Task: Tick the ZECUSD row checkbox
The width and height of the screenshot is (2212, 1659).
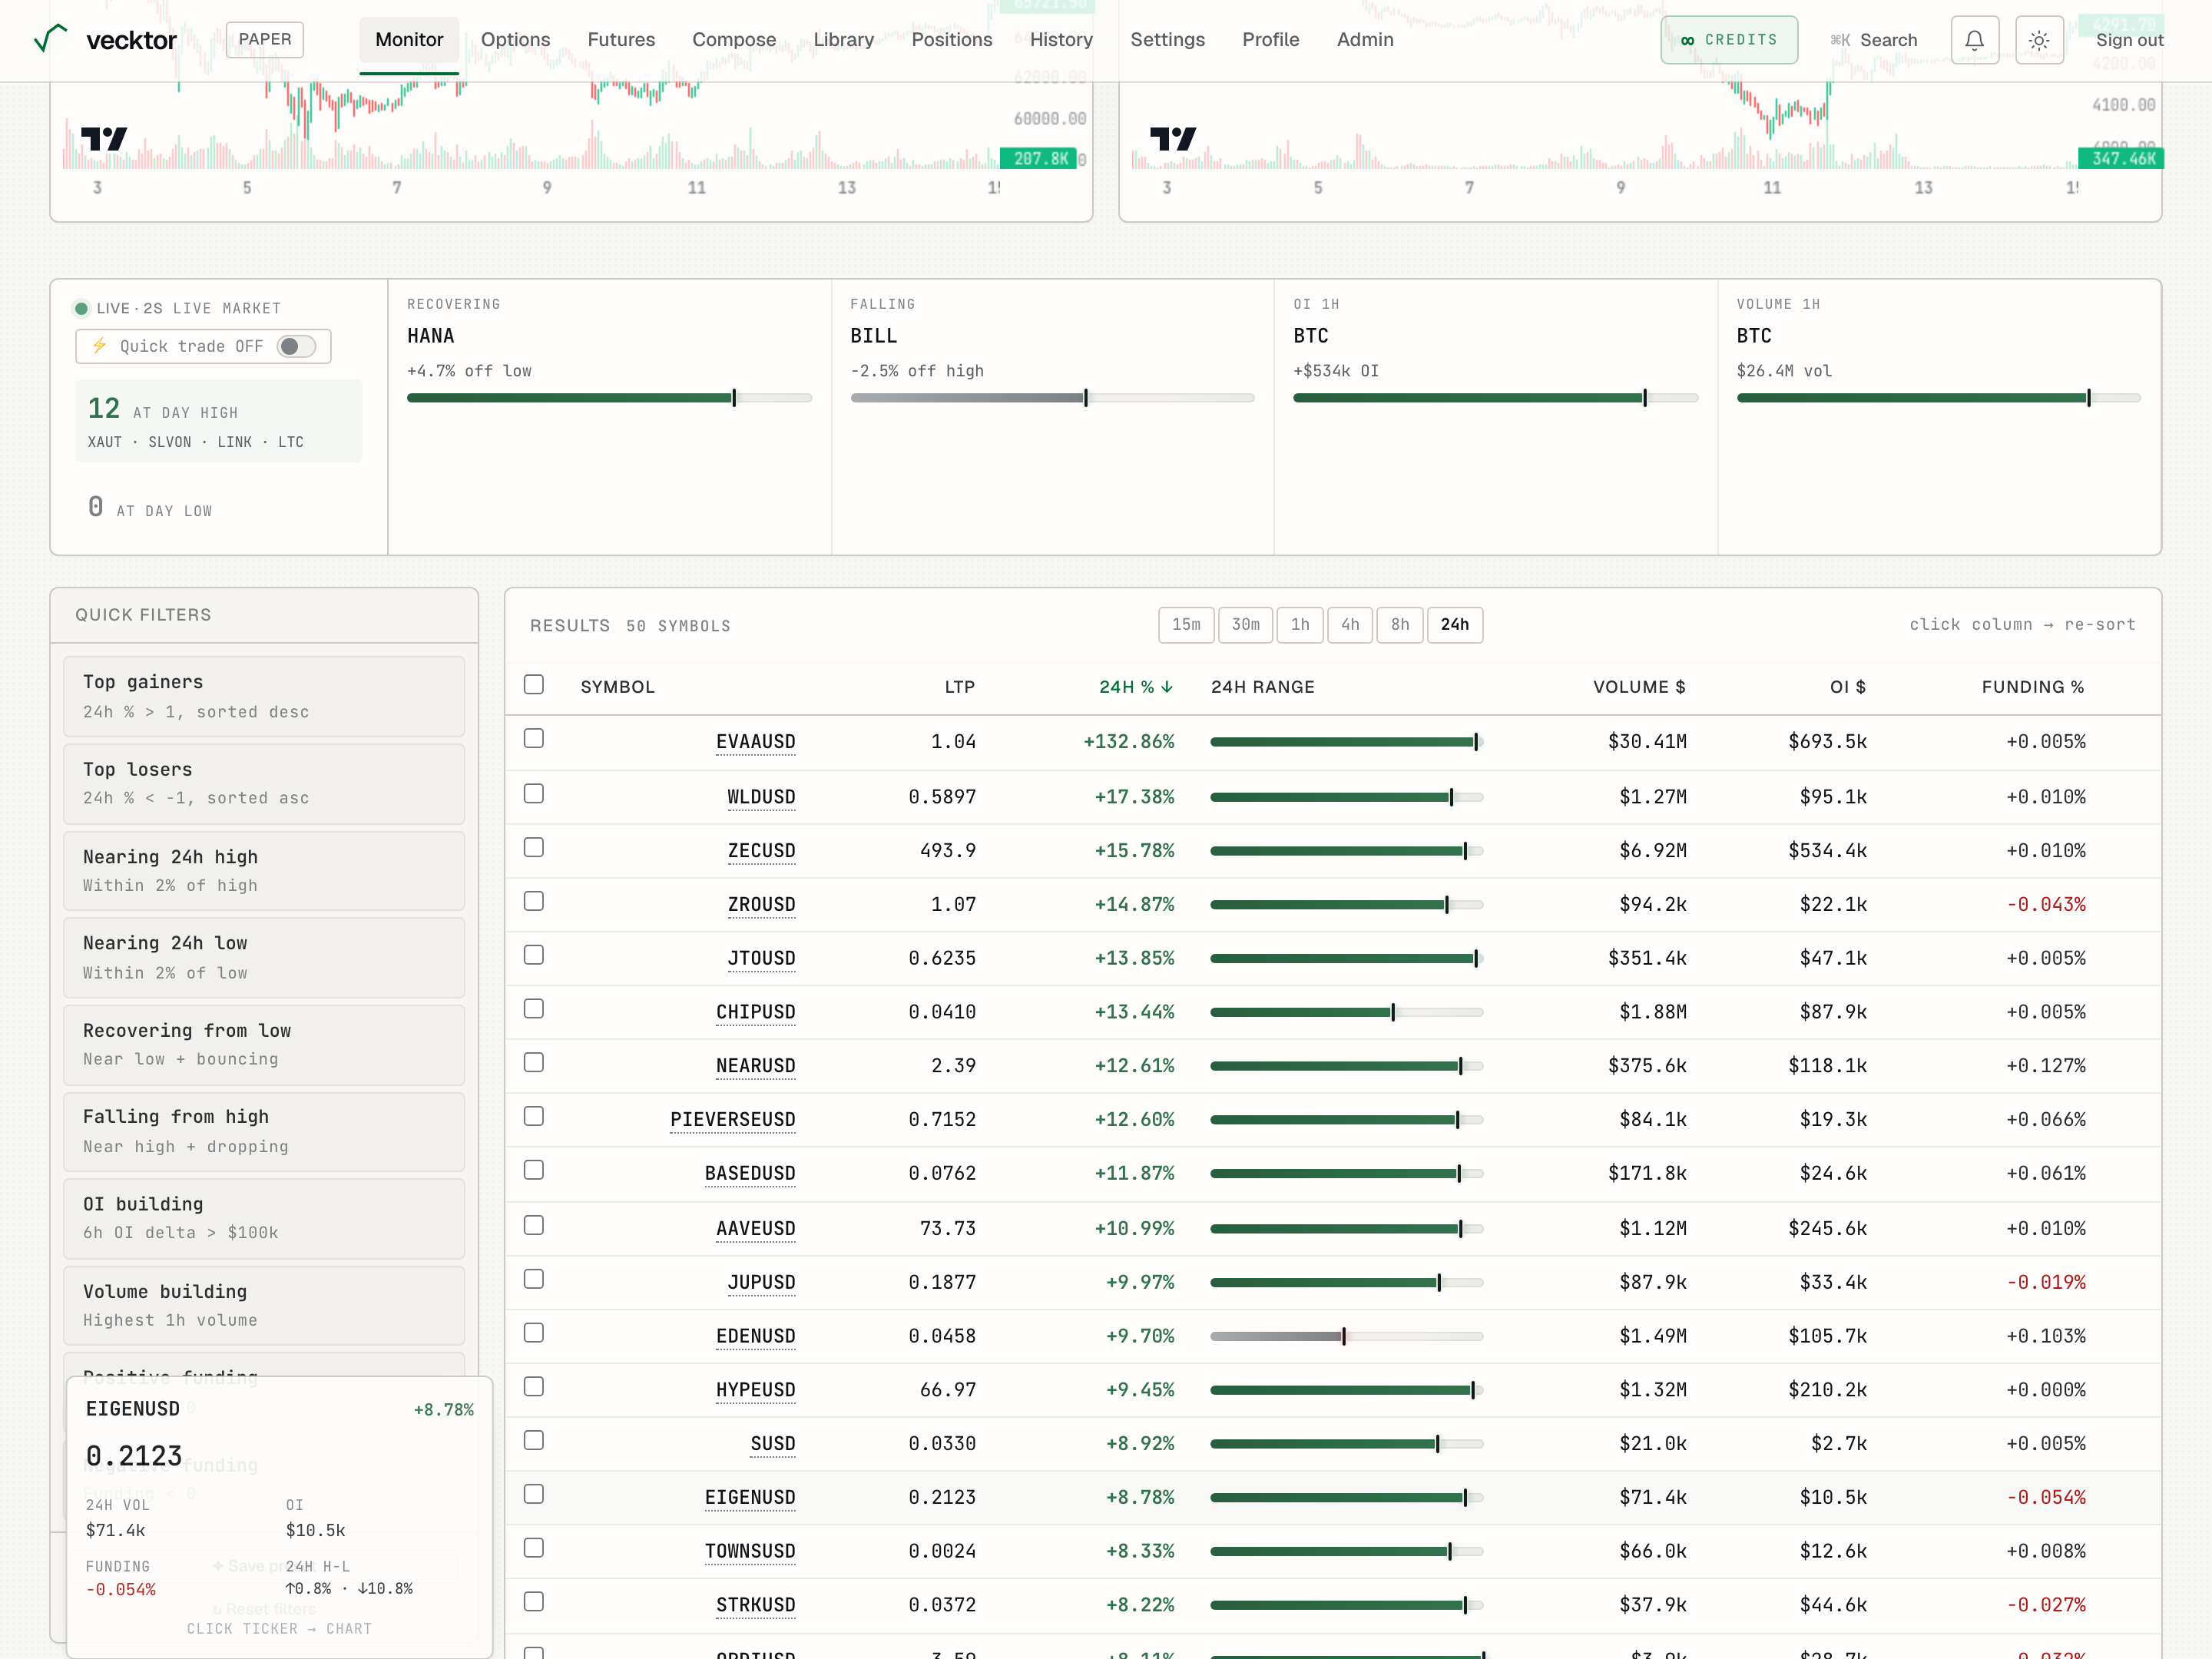Action: [534, 848]
